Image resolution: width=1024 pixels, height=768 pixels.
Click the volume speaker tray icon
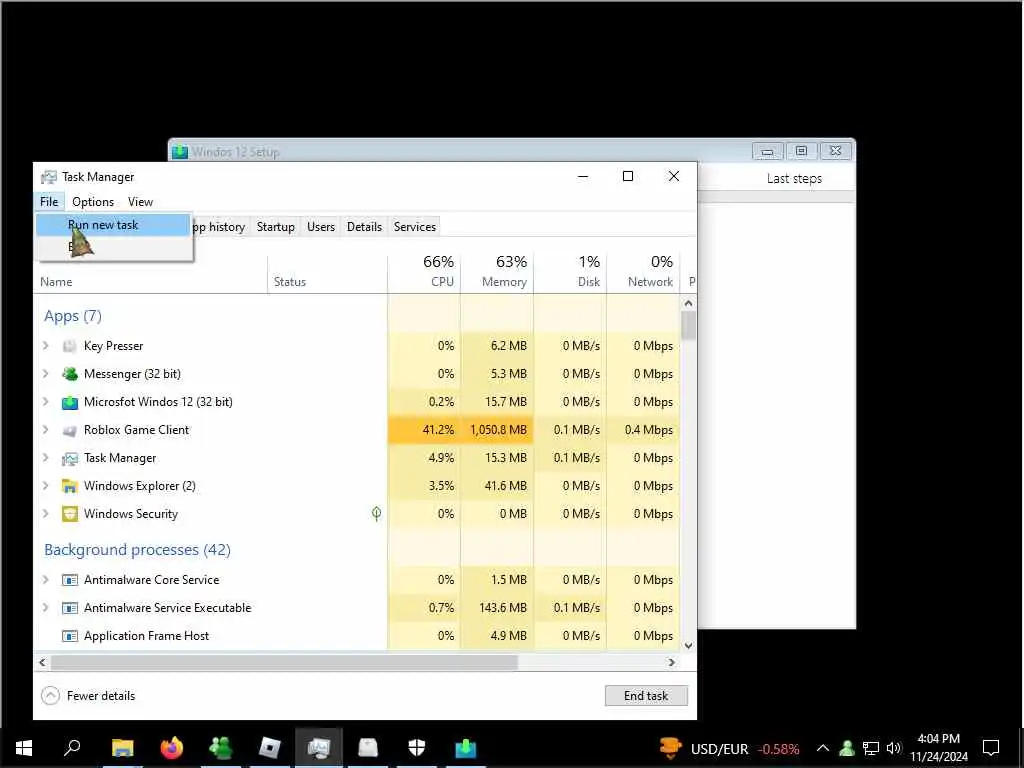(x=894, y=748)
